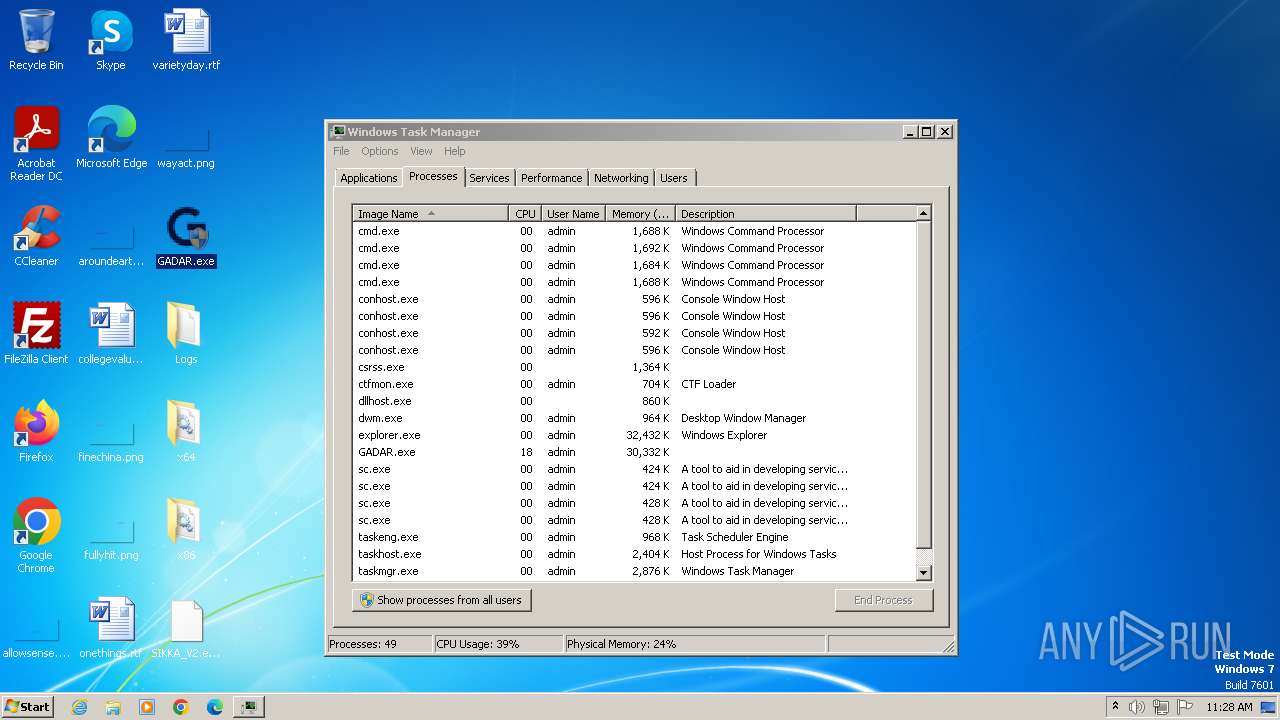Sort by CPU column header
1280x720 pixels.
click(x=525, y=213)
